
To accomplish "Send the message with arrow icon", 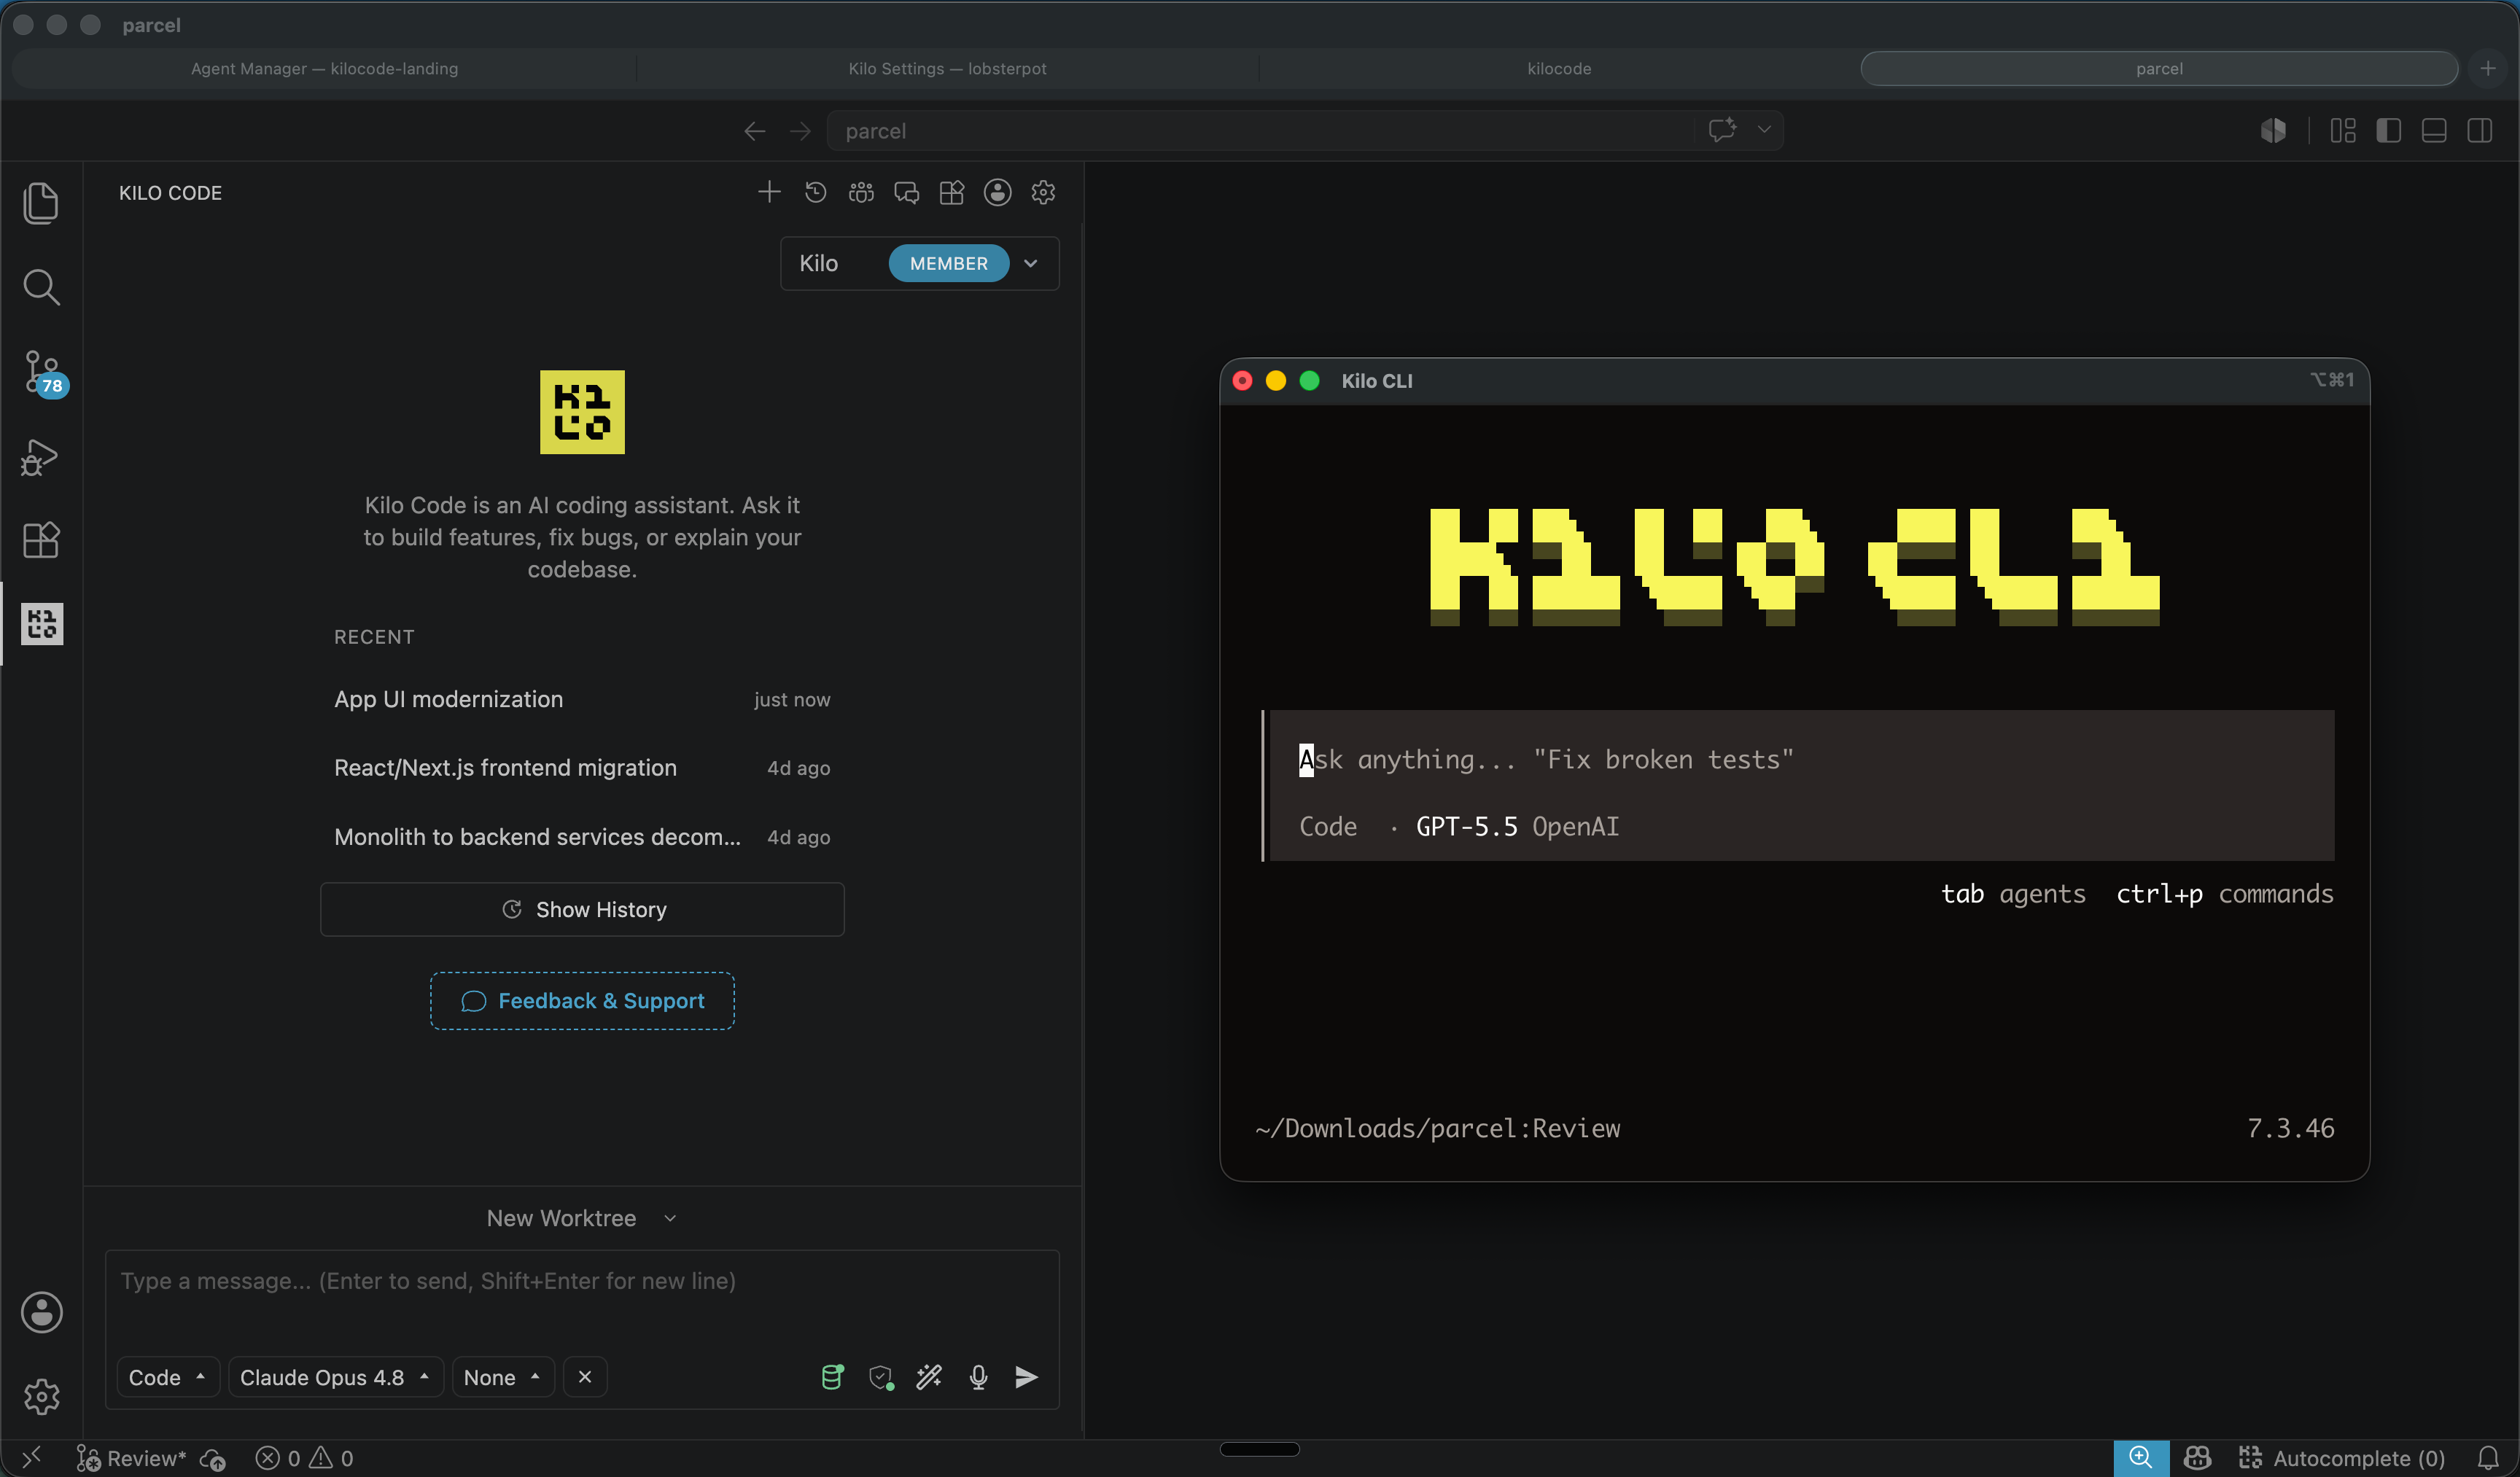I will pos(1026,1377).
